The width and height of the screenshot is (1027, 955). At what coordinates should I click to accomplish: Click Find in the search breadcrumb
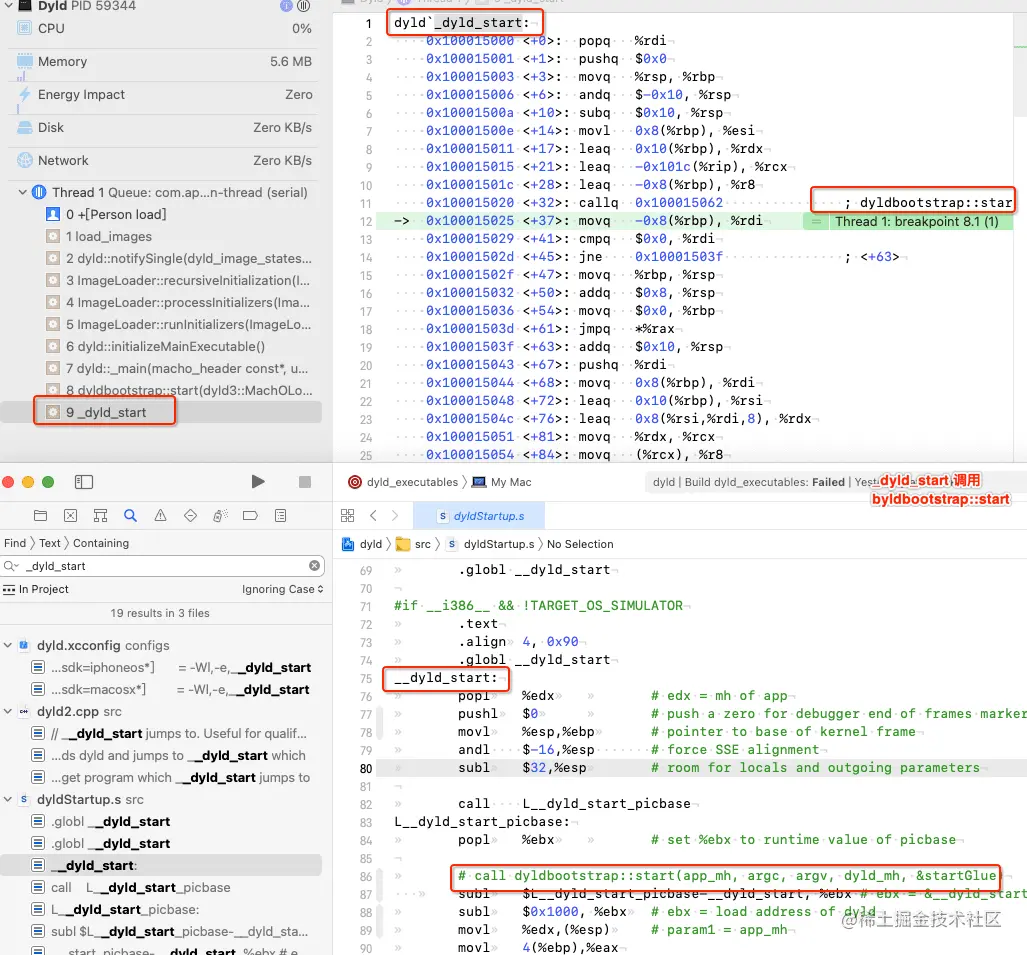pyautogui.click(x=15, y=543)
